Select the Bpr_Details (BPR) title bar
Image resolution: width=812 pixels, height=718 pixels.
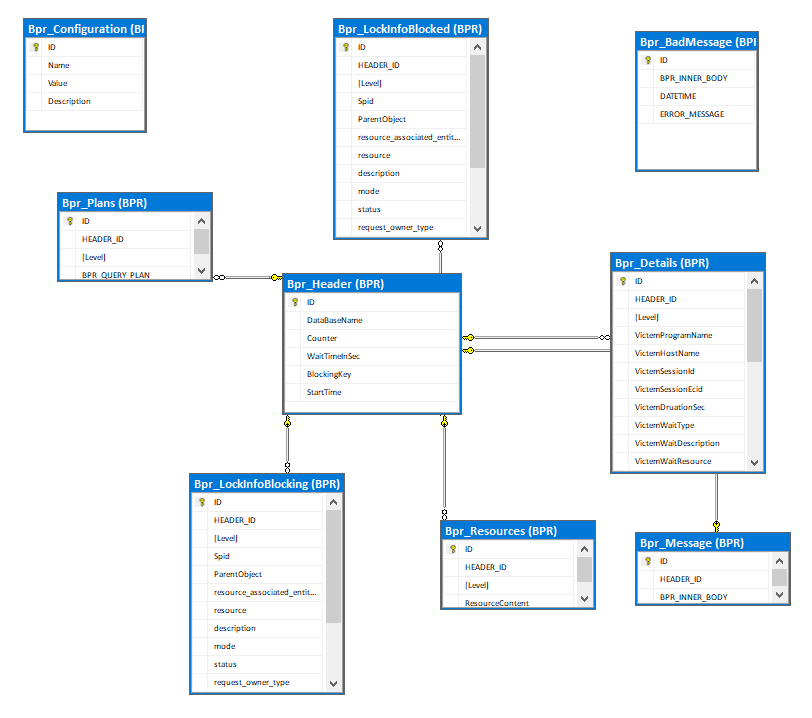pyautogui.click(x=688, y=263)
